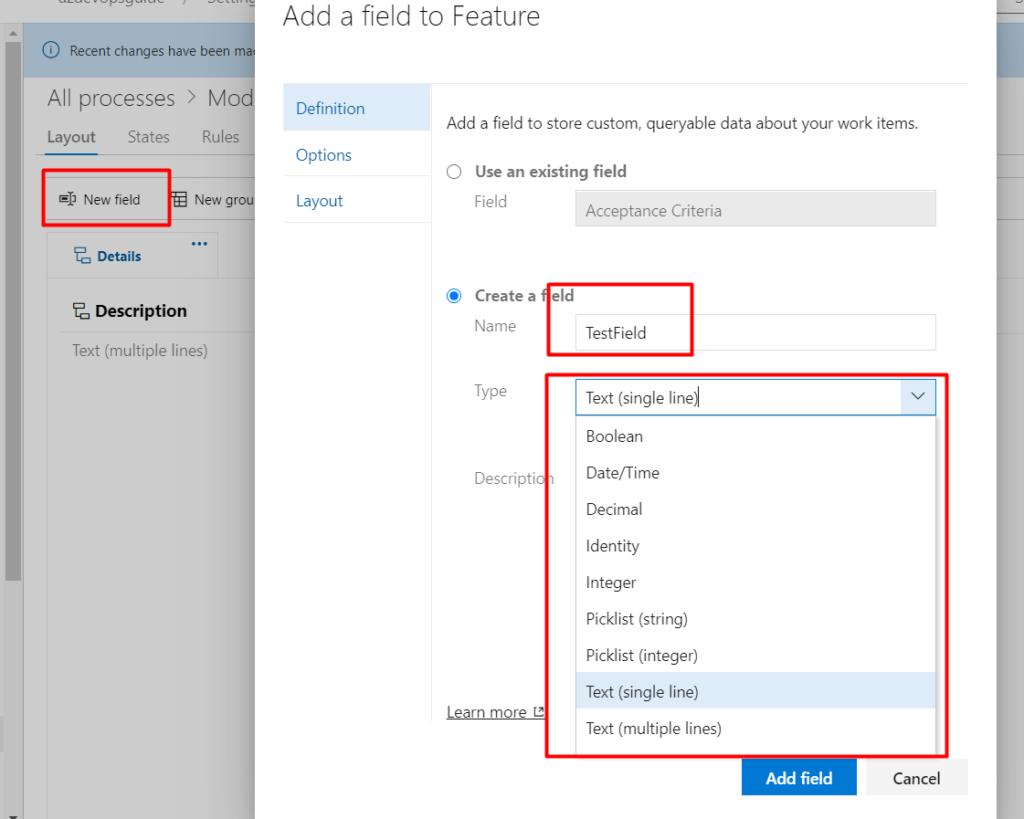Open the Learn more link
This screenshot has width=1024, height=819.
[486, 712]
